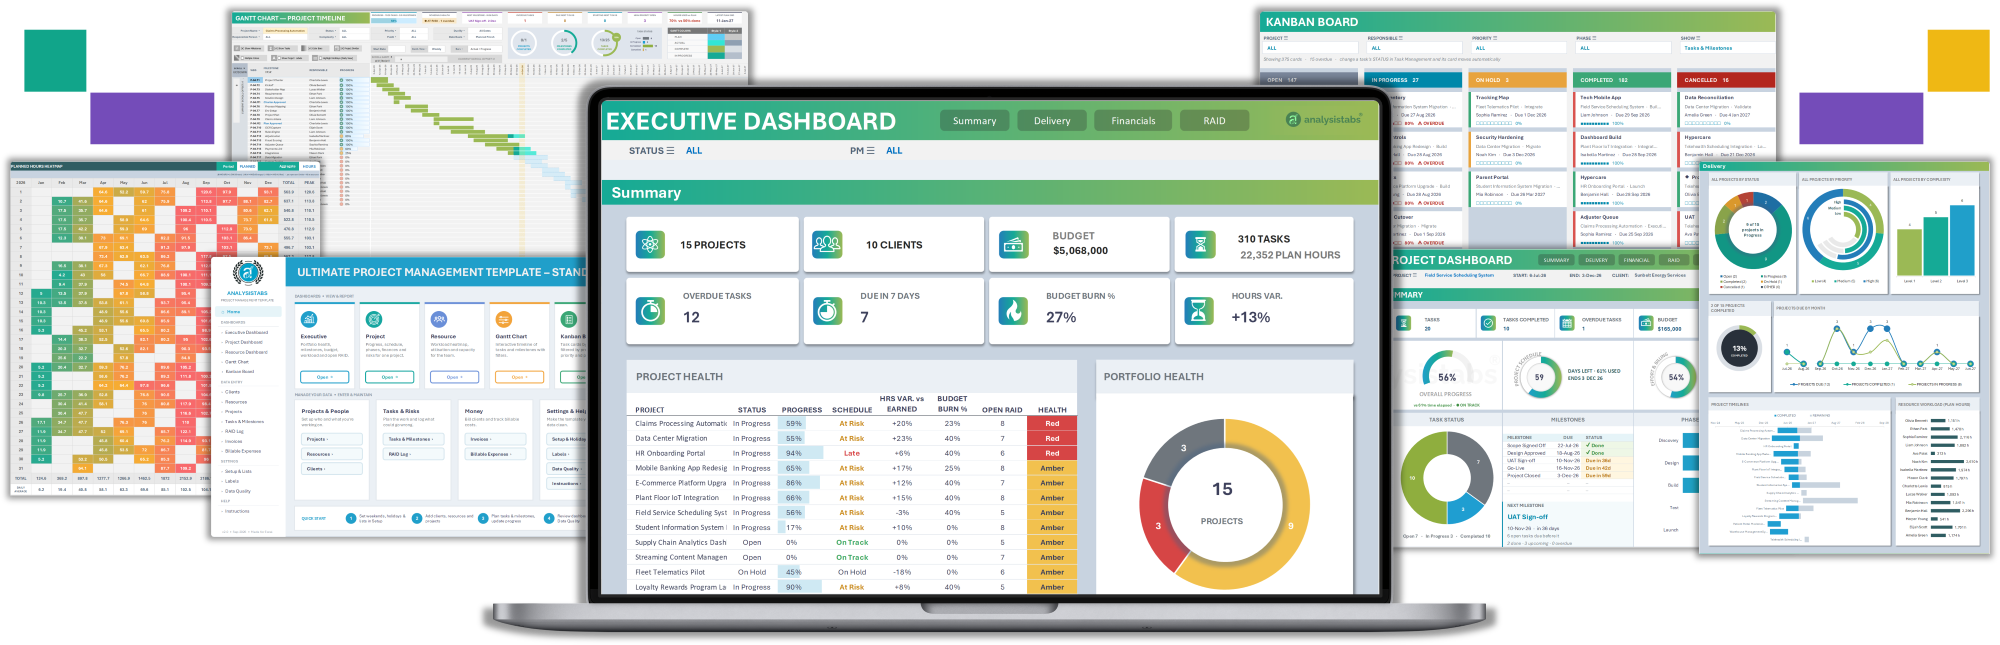Click the RAID Log button in Tasks & Risks card
The image size is (2000, 645).
pos(413,454)
